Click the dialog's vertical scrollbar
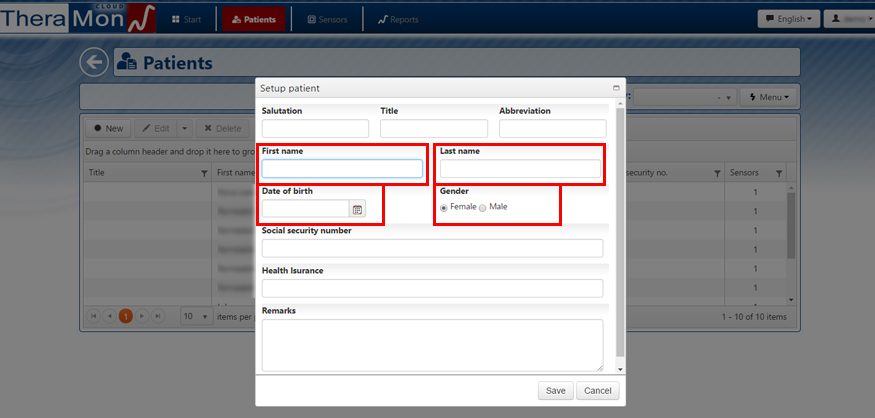This screenshot has height=418, width=875. [621, 230]
